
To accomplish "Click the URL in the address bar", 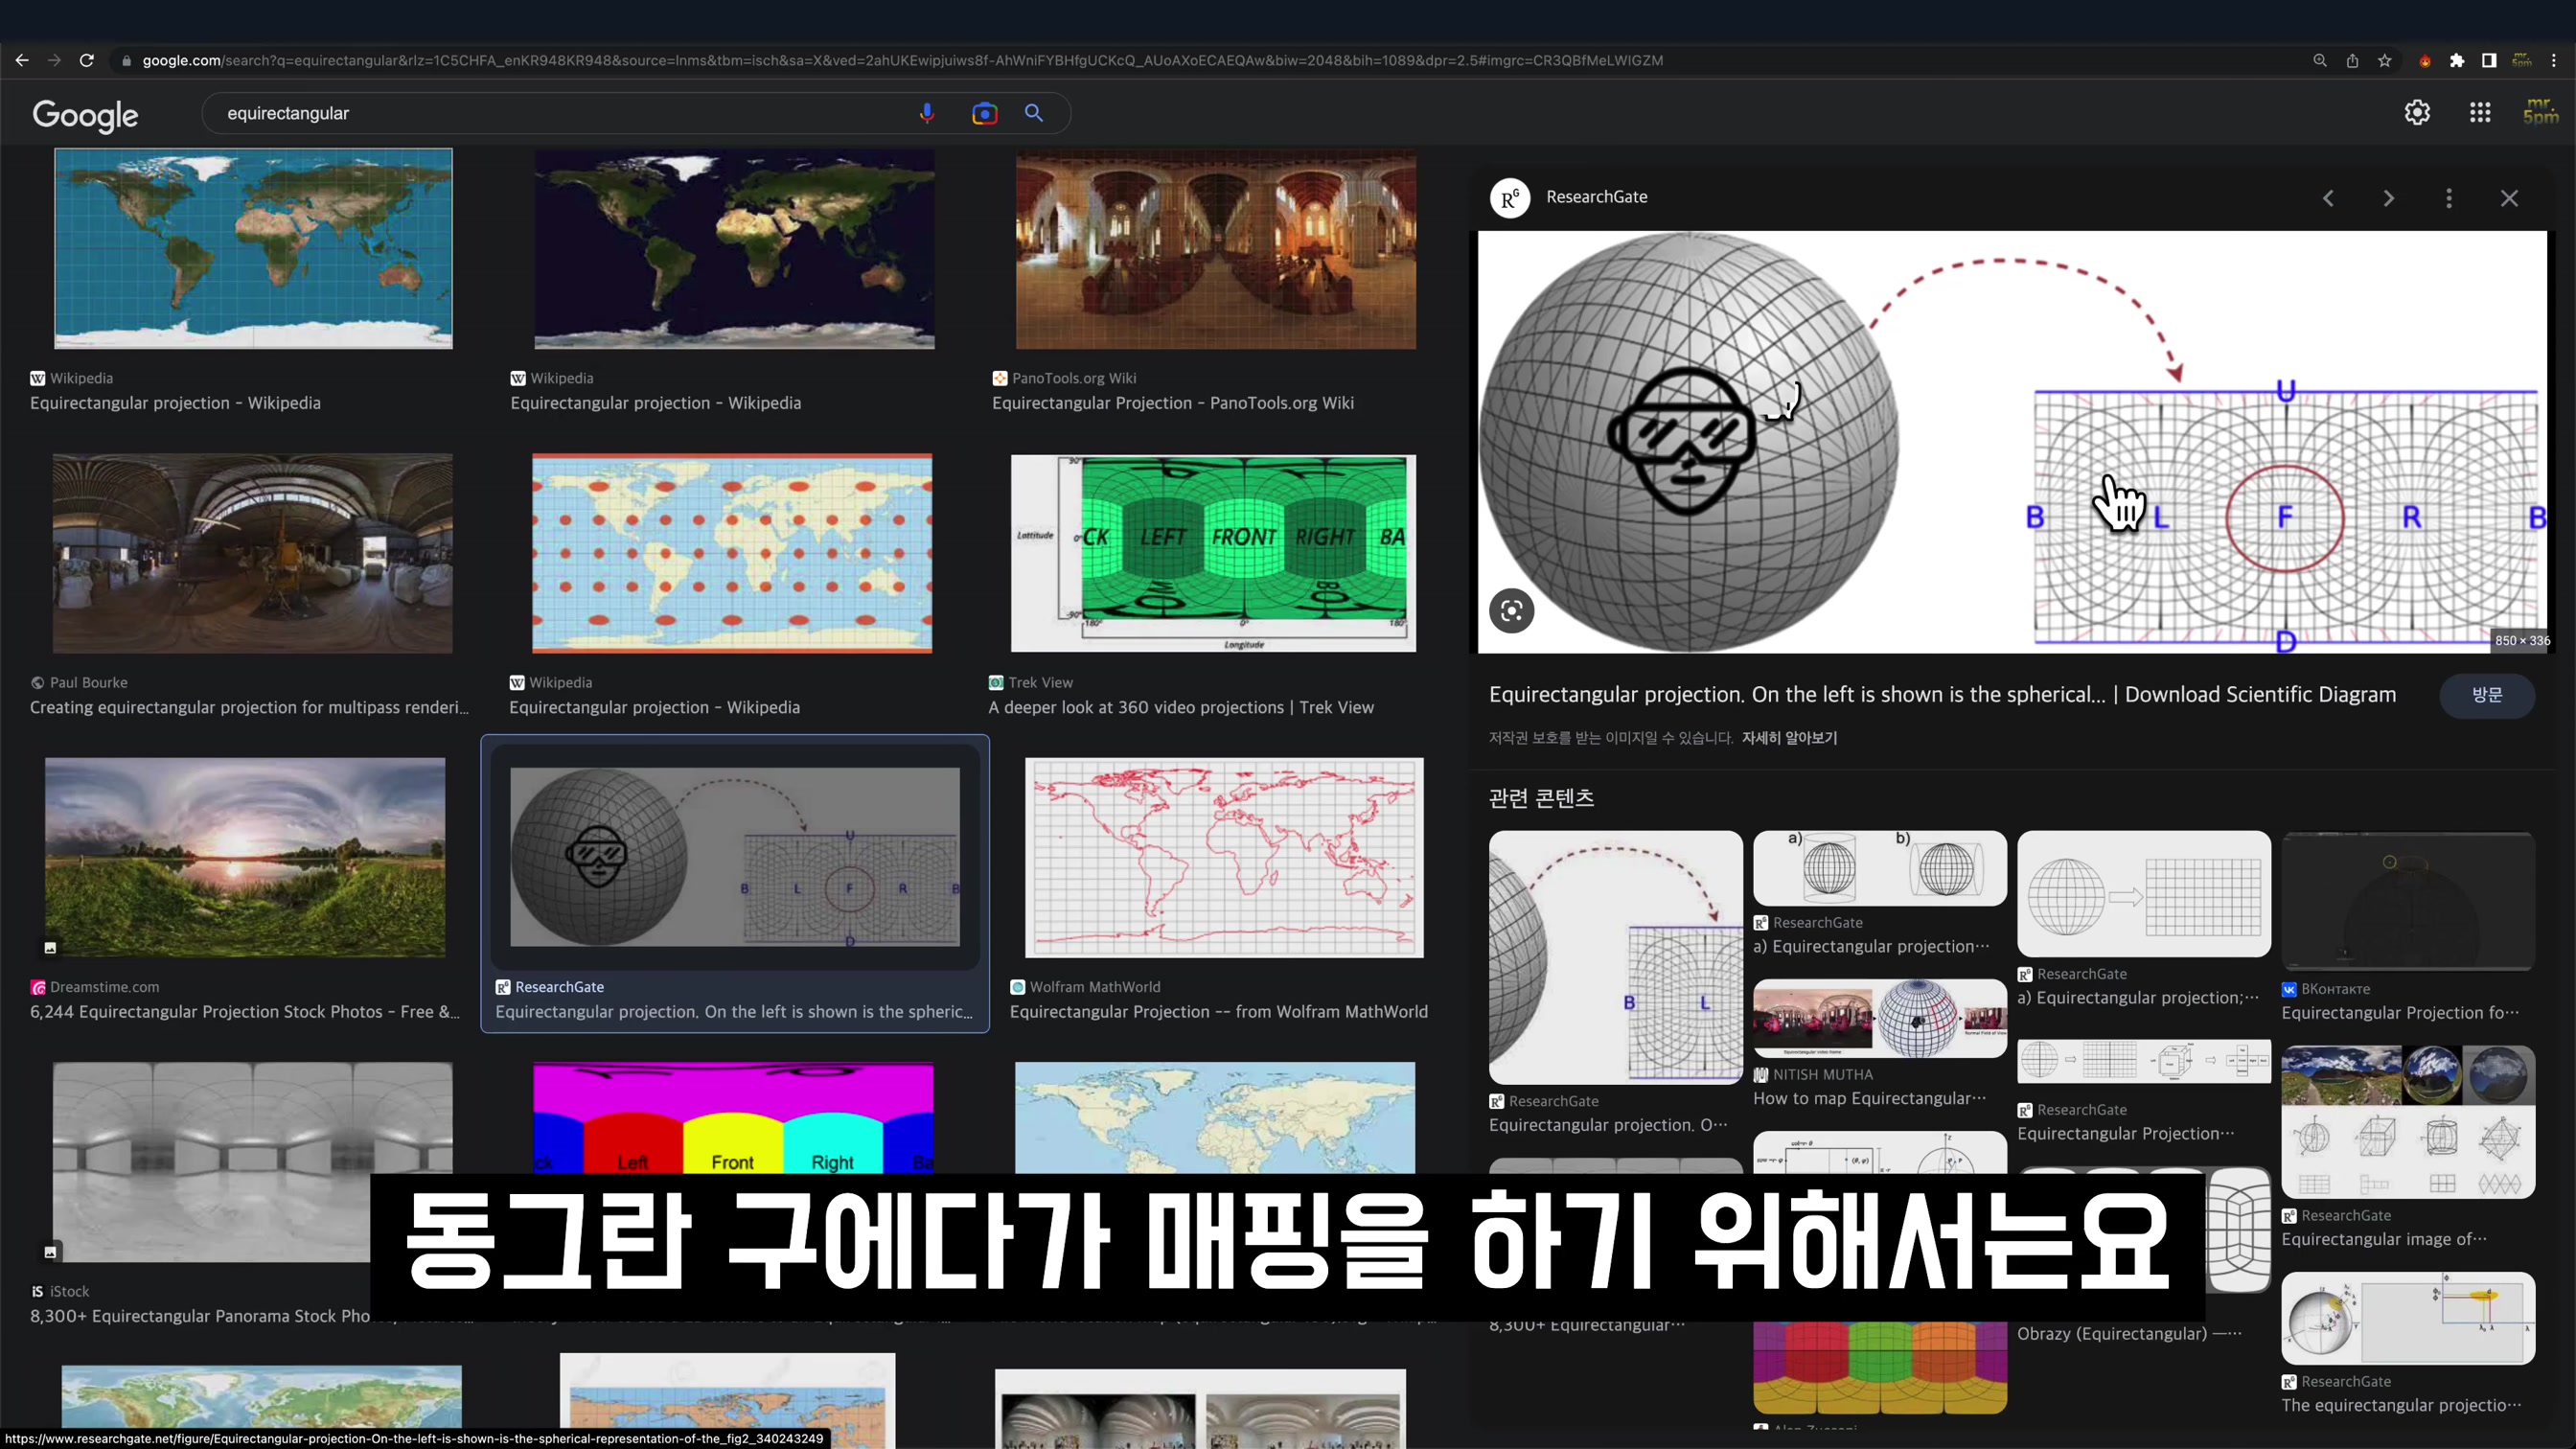I will click(x=902, y=60).
